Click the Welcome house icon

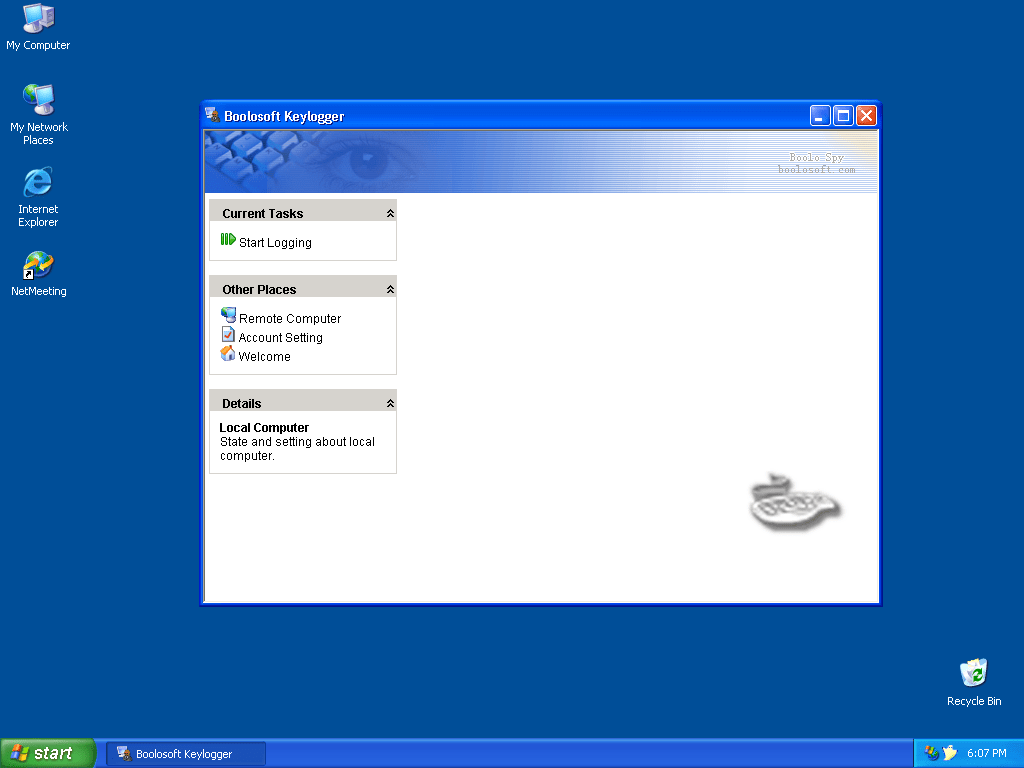coord(228,354)
